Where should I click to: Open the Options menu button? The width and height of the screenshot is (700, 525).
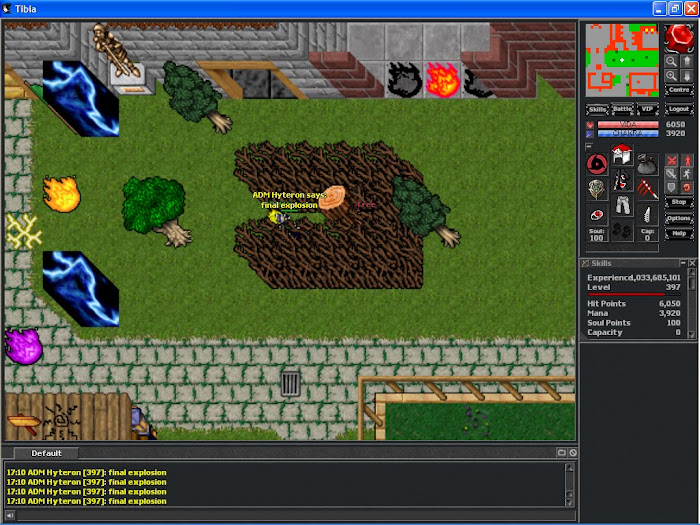click(679, 218)
